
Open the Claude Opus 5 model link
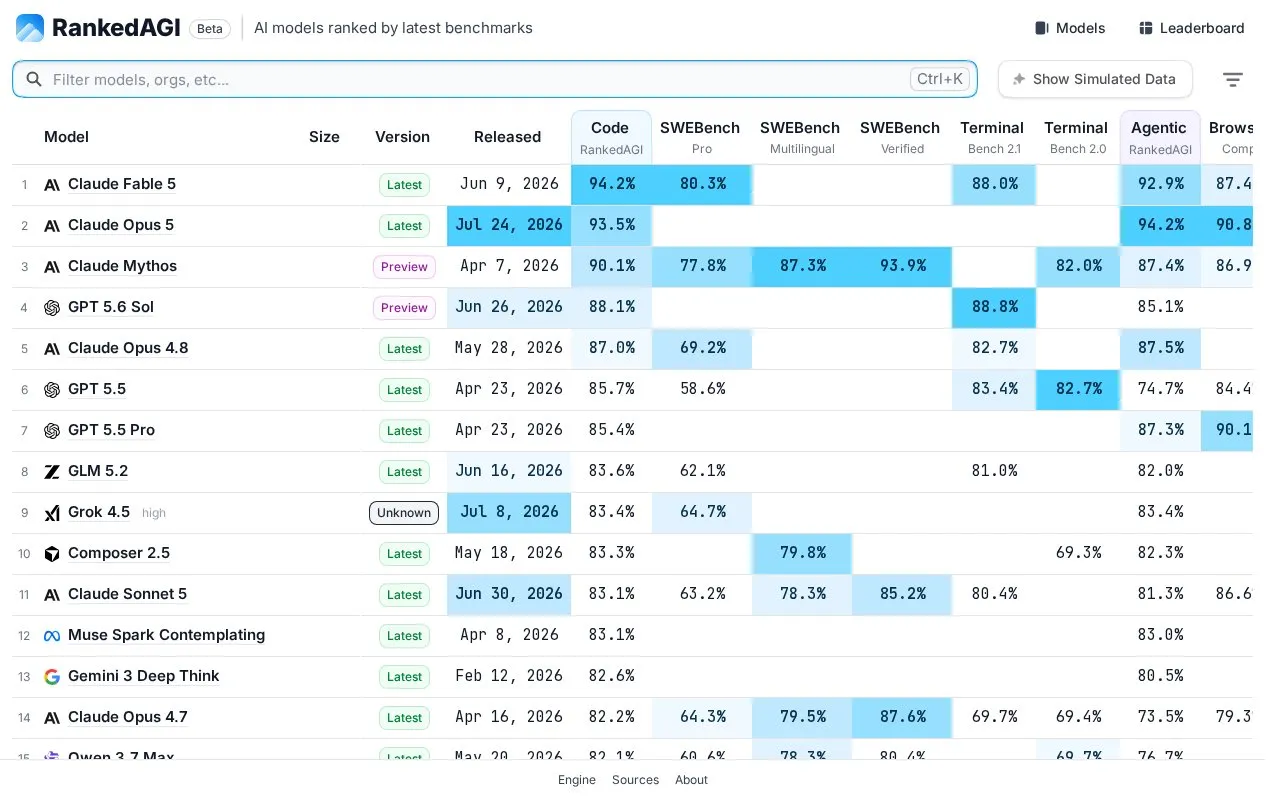[121, 225]
